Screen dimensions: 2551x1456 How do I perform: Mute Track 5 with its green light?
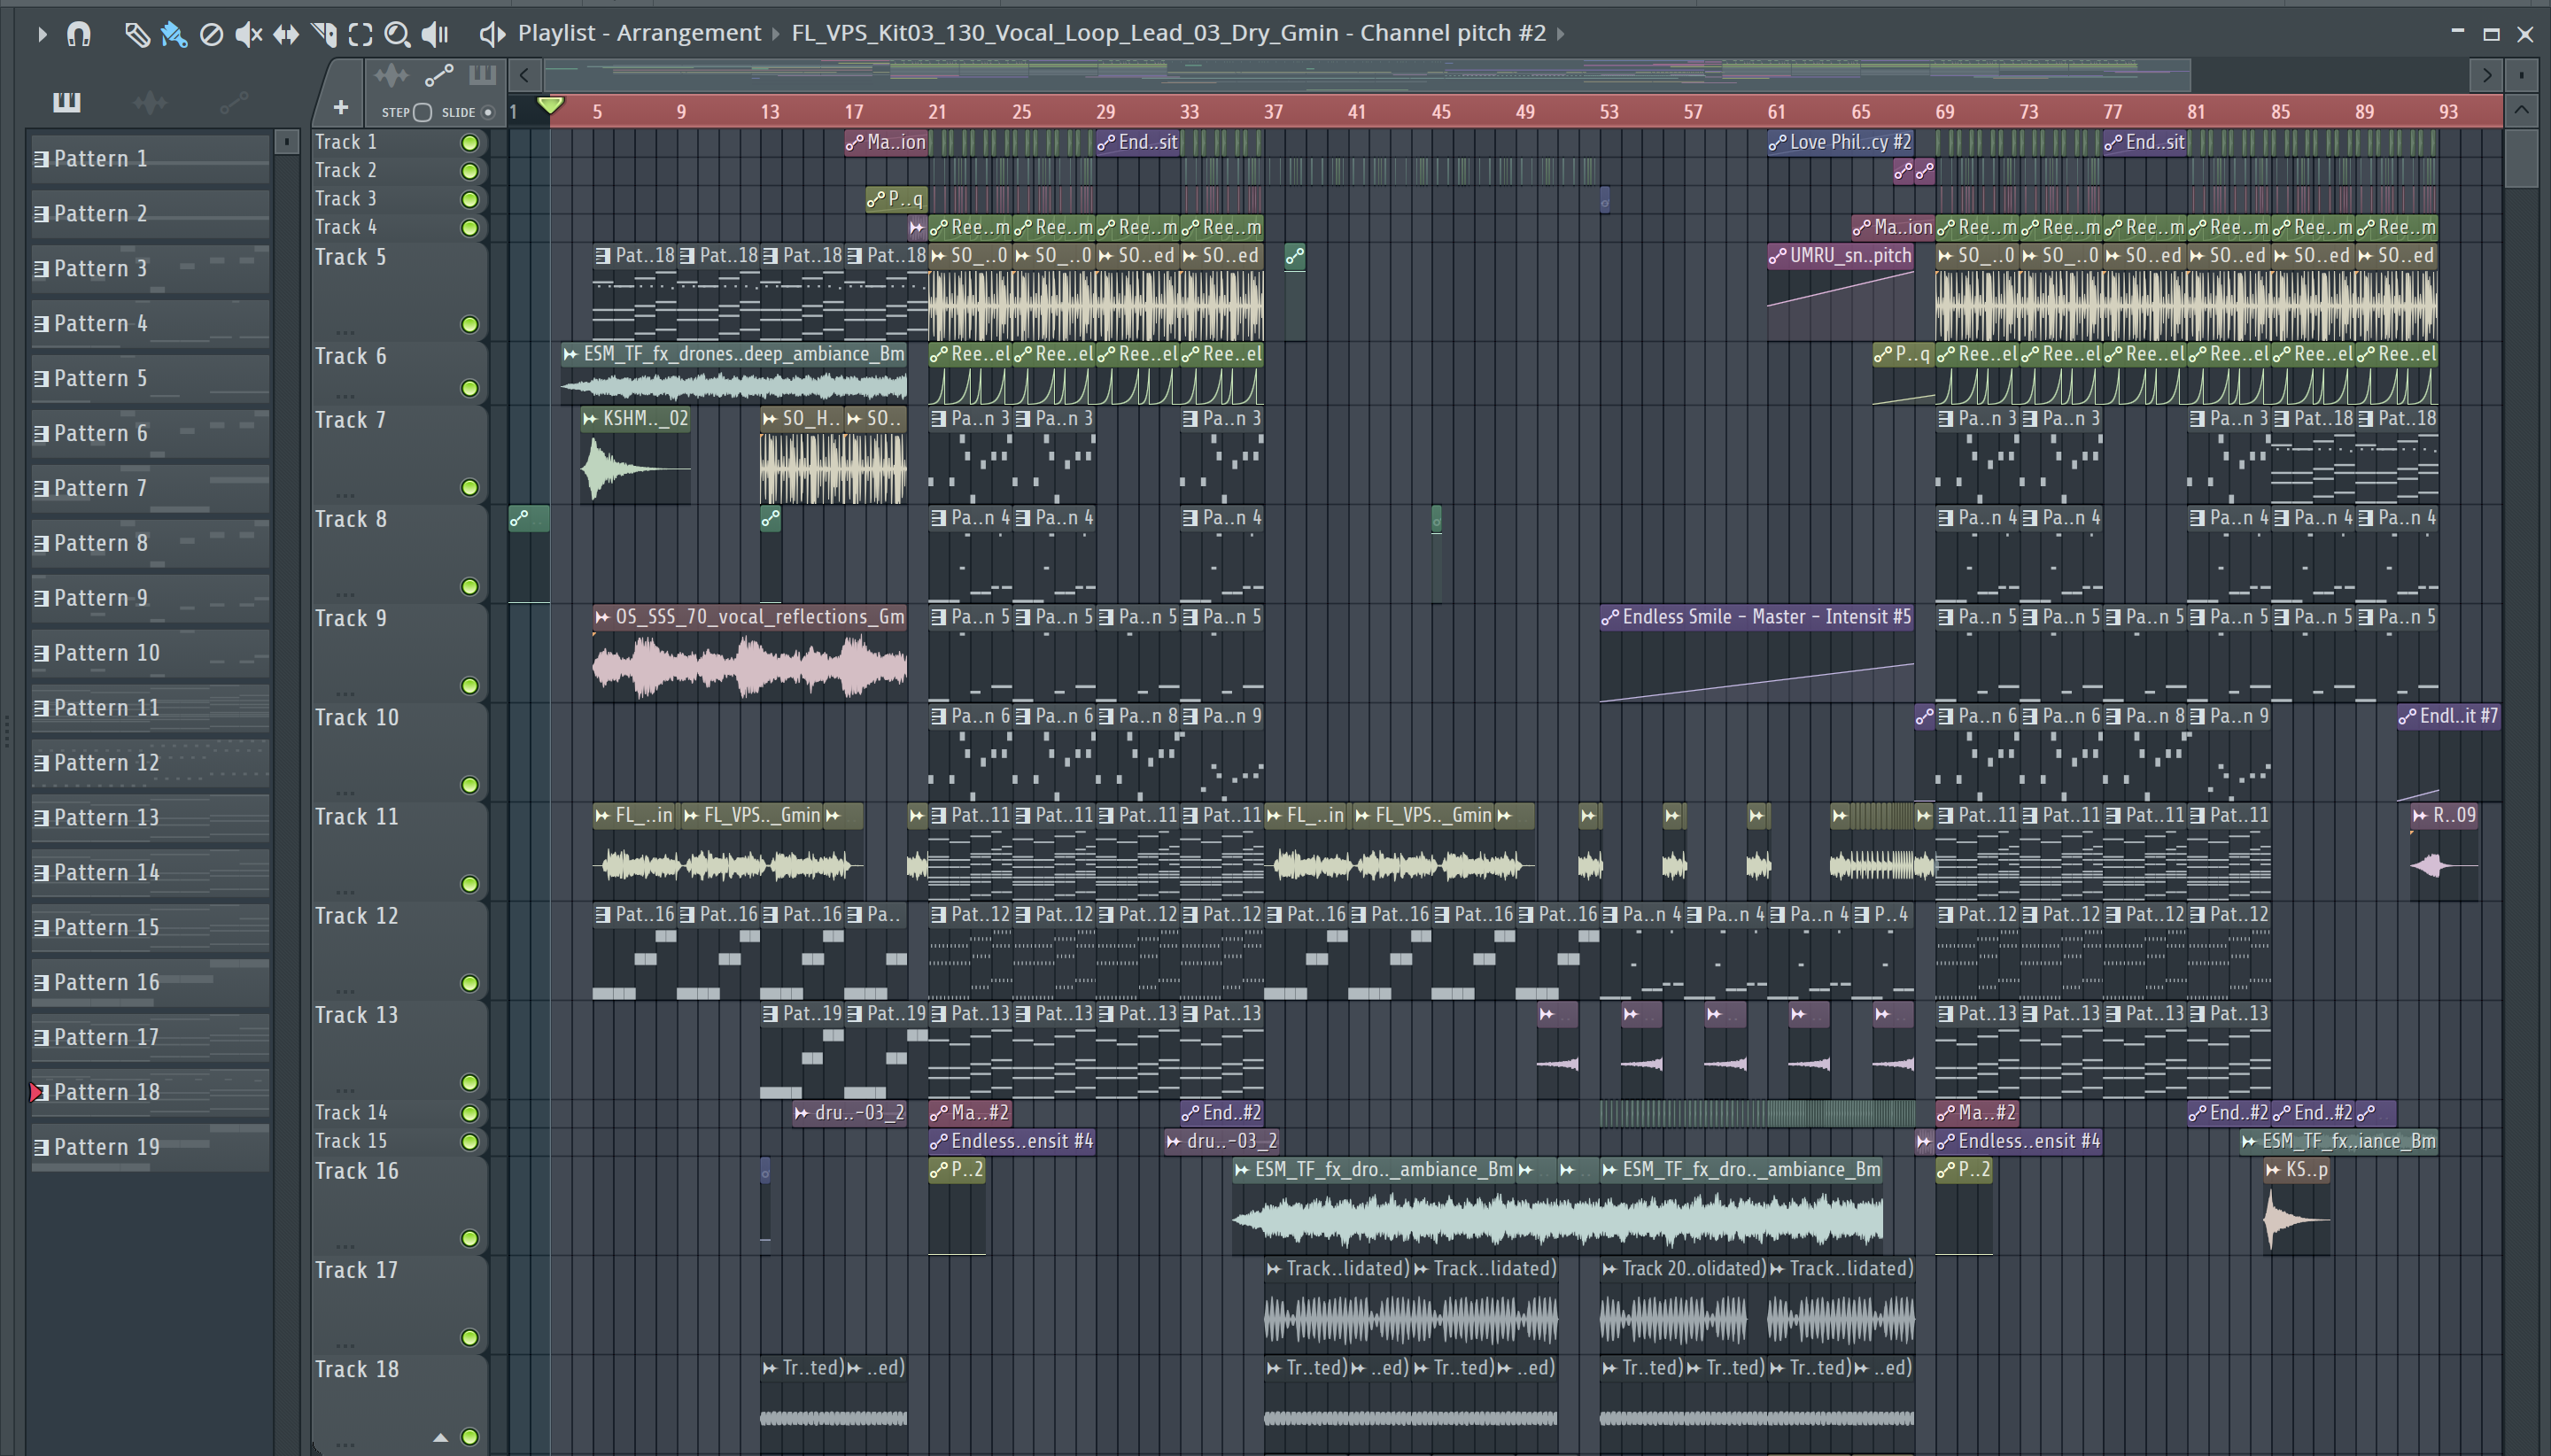[x=469, y=324]
